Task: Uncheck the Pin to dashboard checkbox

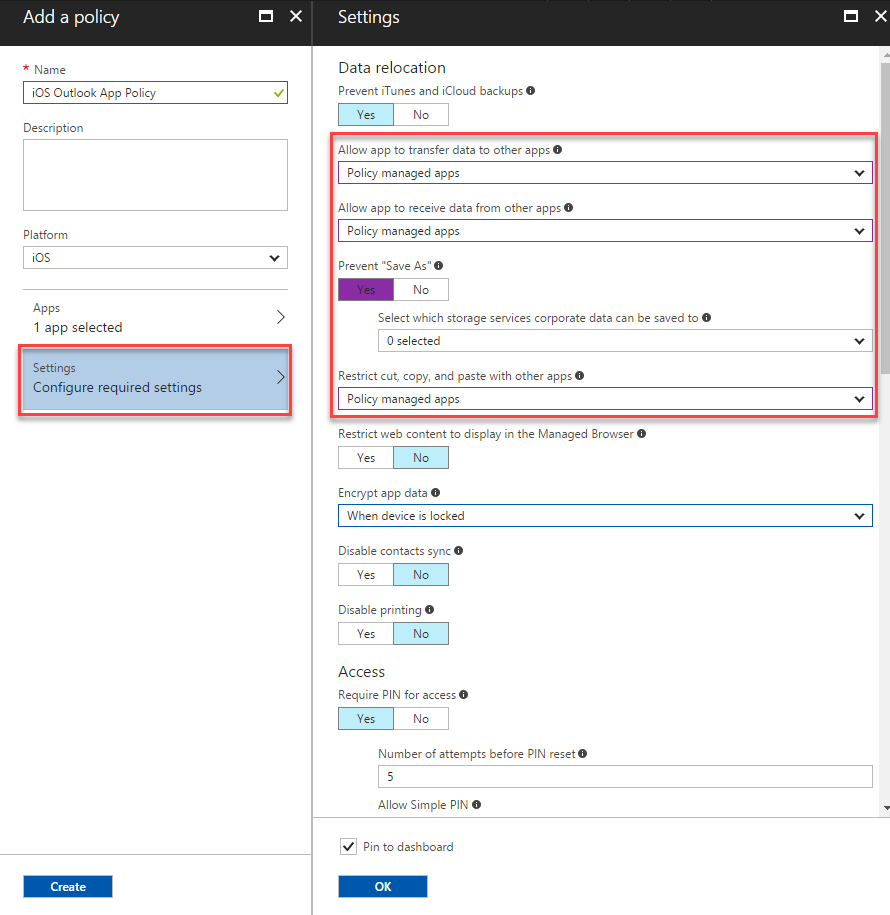Action: click(348, 846)
